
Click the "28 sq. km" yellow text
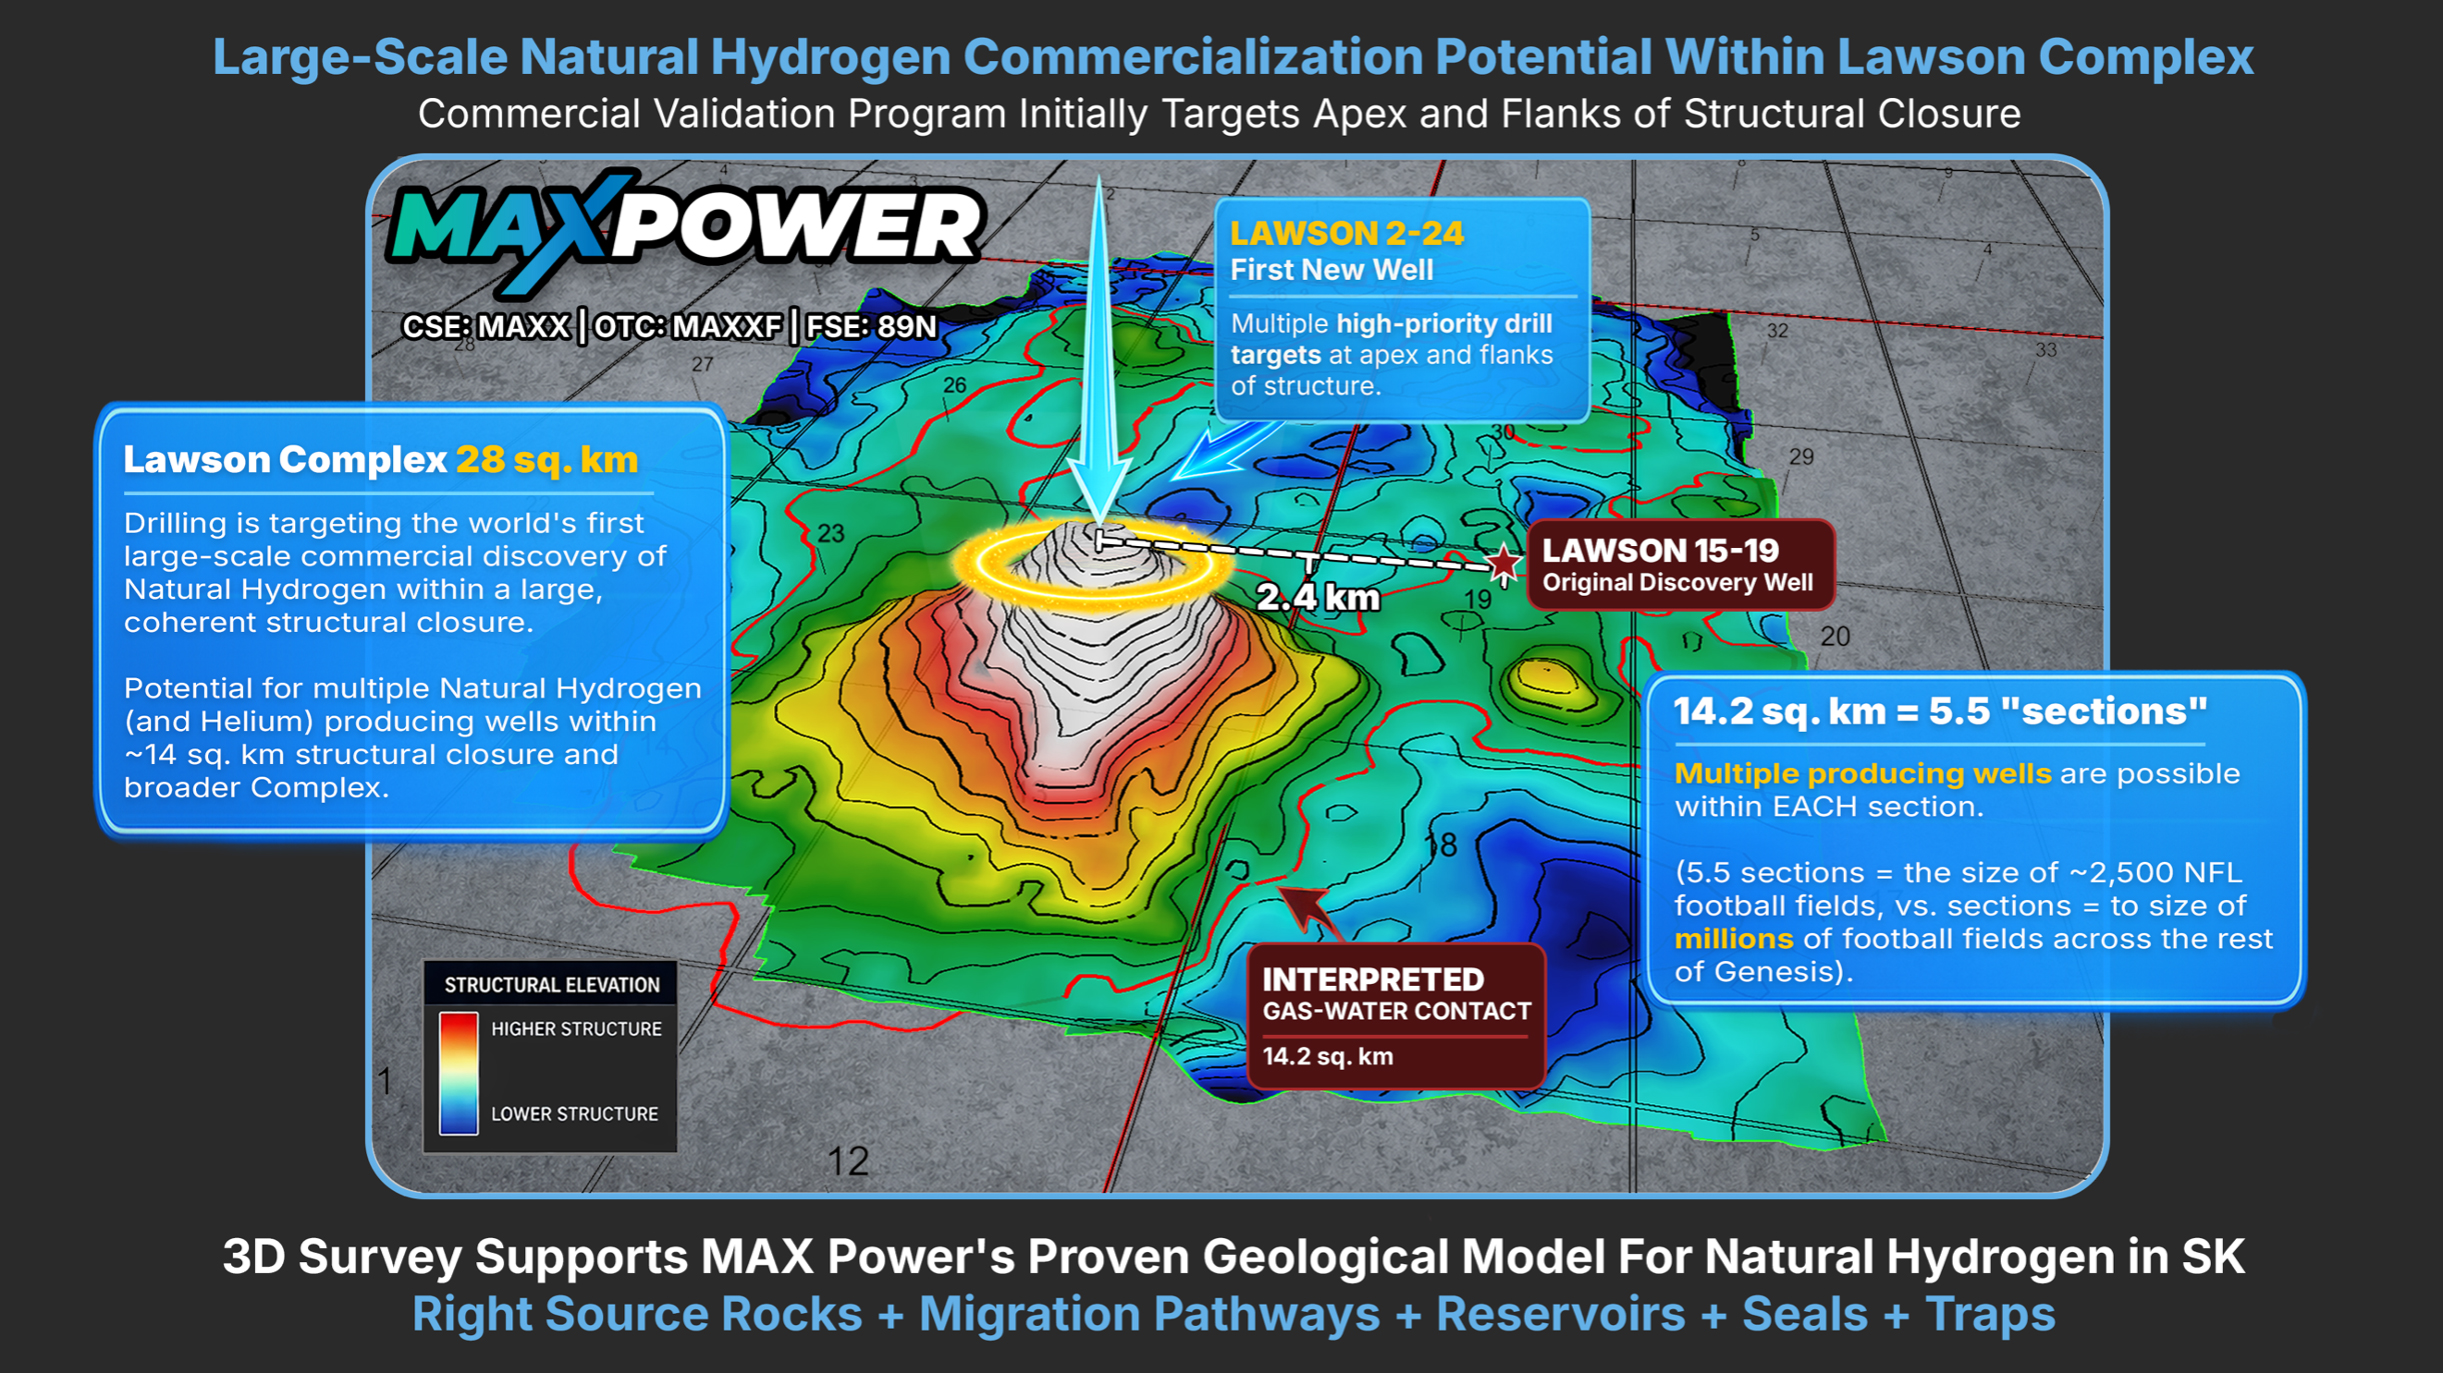[548, 460]
